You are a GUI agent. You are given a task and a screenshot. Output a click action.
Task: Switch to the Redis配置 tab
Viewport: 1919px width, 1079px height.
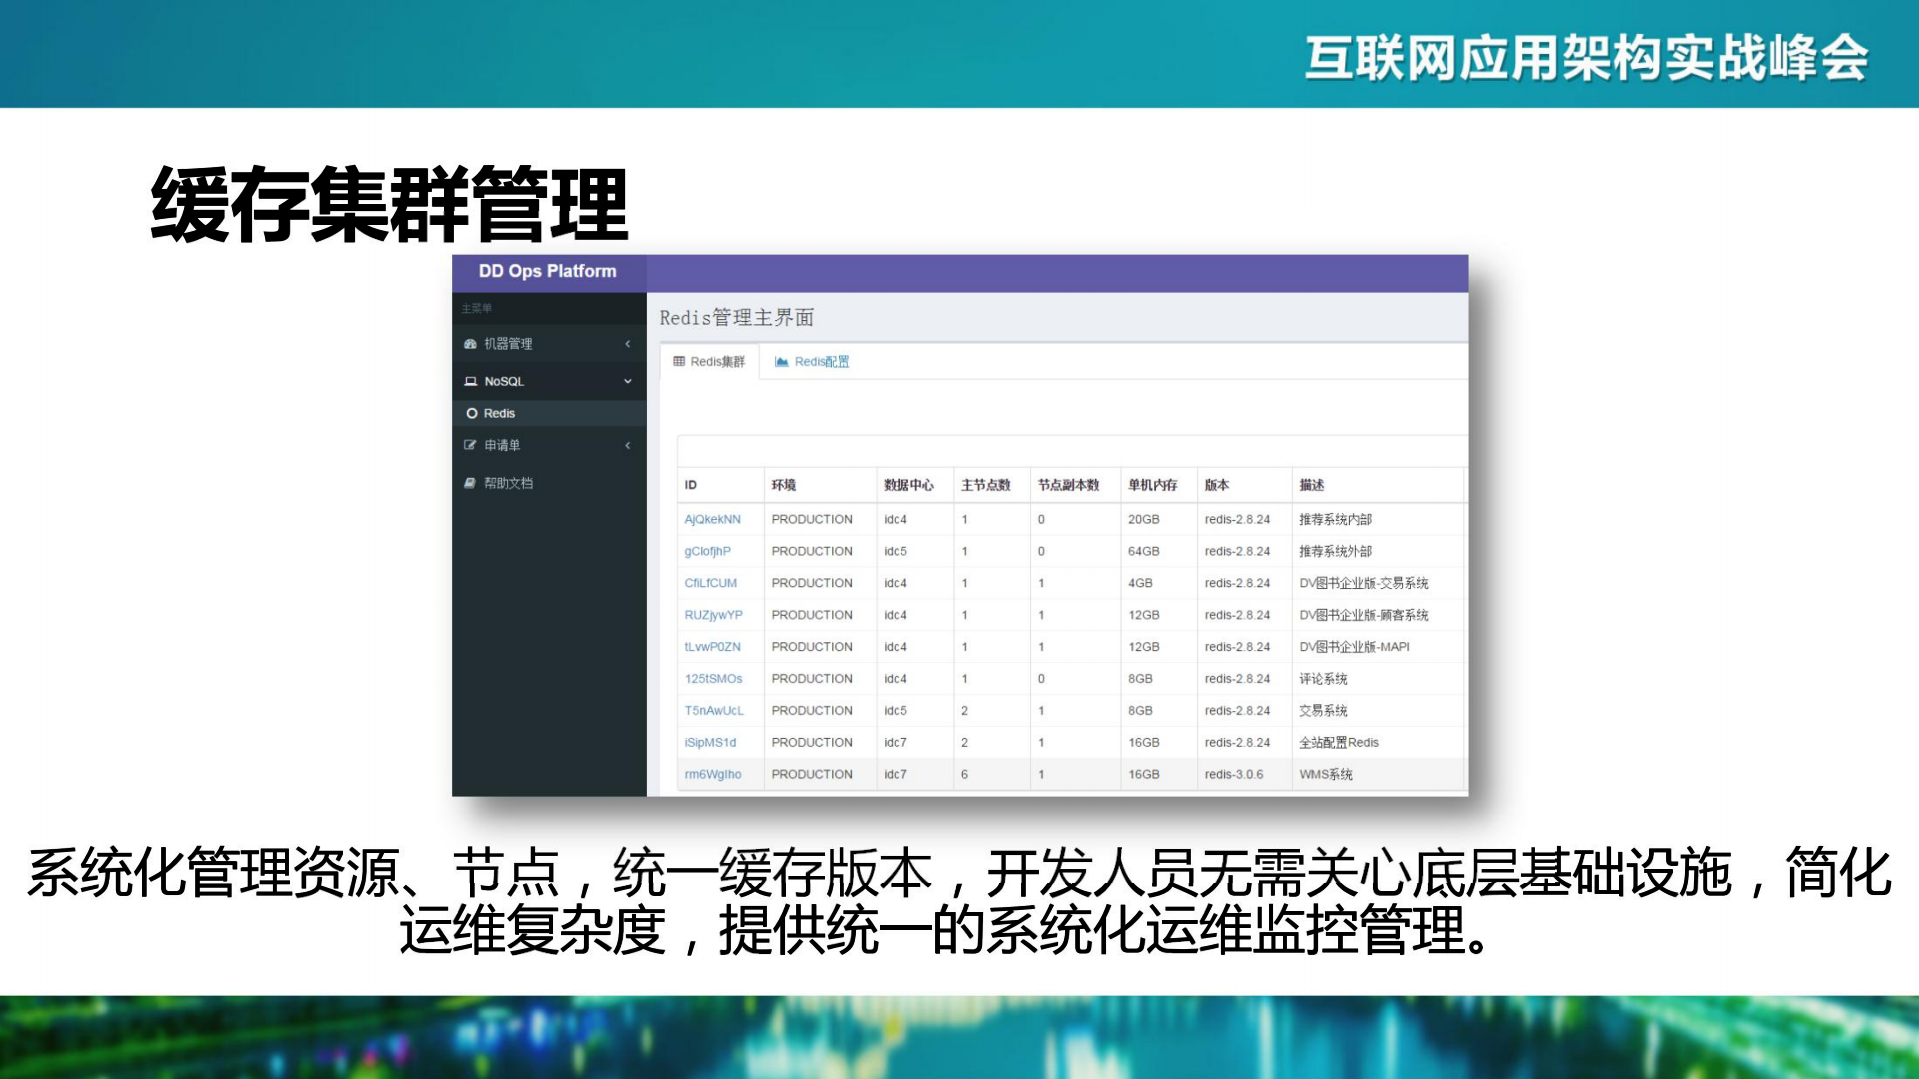pyautogui.click(x=820, y=361)
